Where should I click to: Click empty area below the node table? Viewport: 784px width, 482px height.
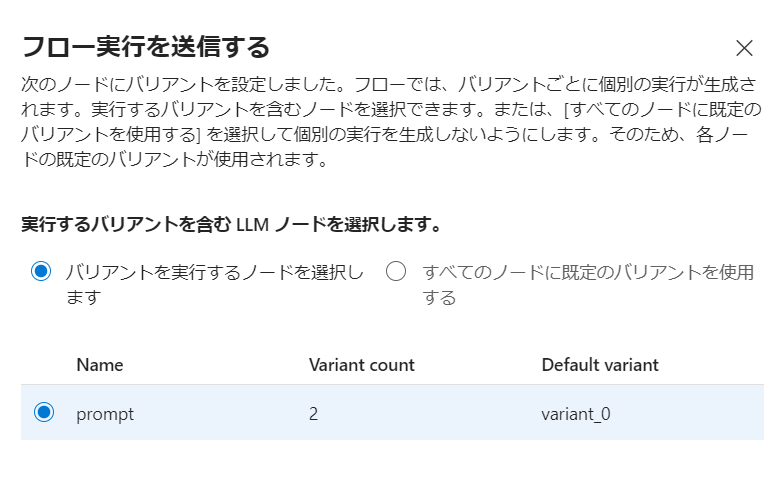click(392, 461)
